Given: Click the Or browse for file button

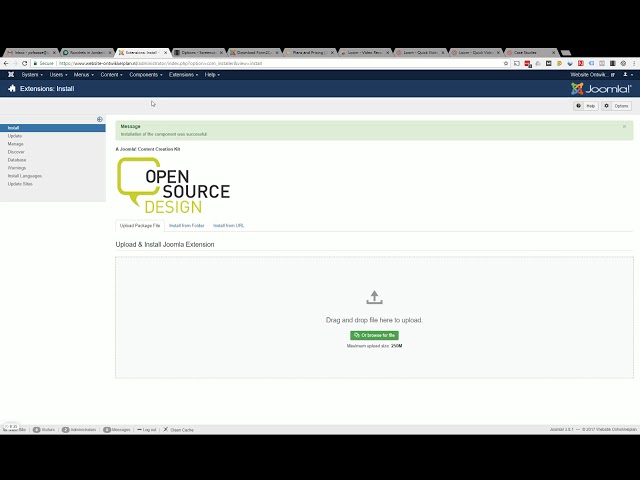Looking at the screenshot, I should coord(374,335).
